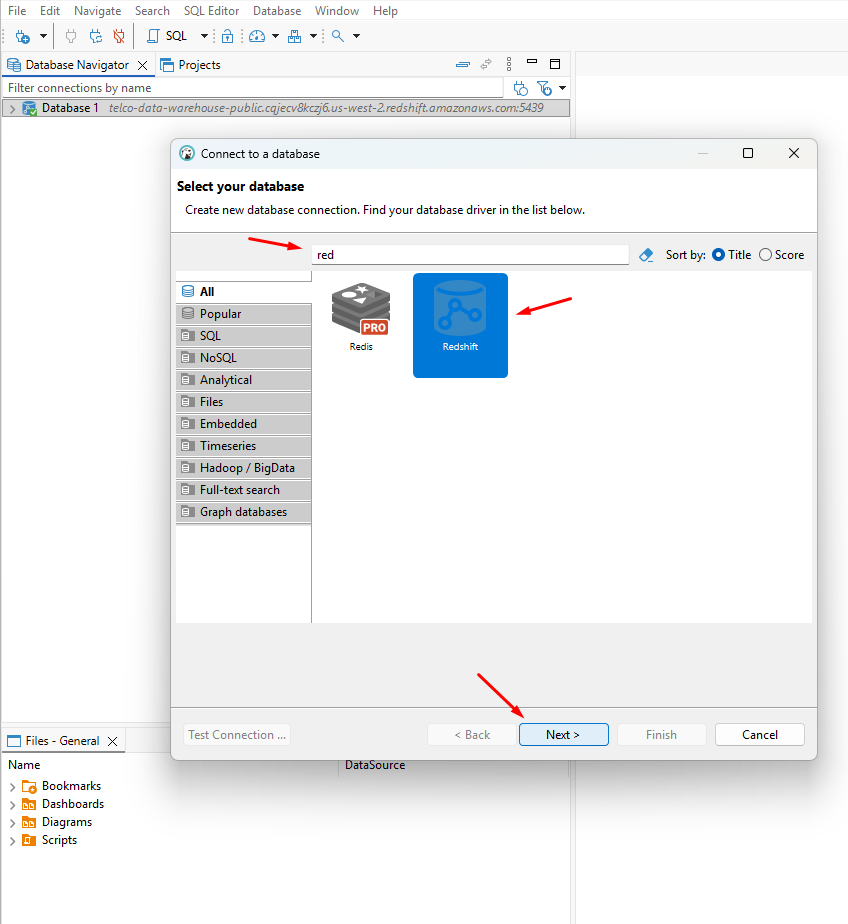Viewport: 848px width, 924px height.
Task: Click the Cancel button
Action: pos(760,735)
